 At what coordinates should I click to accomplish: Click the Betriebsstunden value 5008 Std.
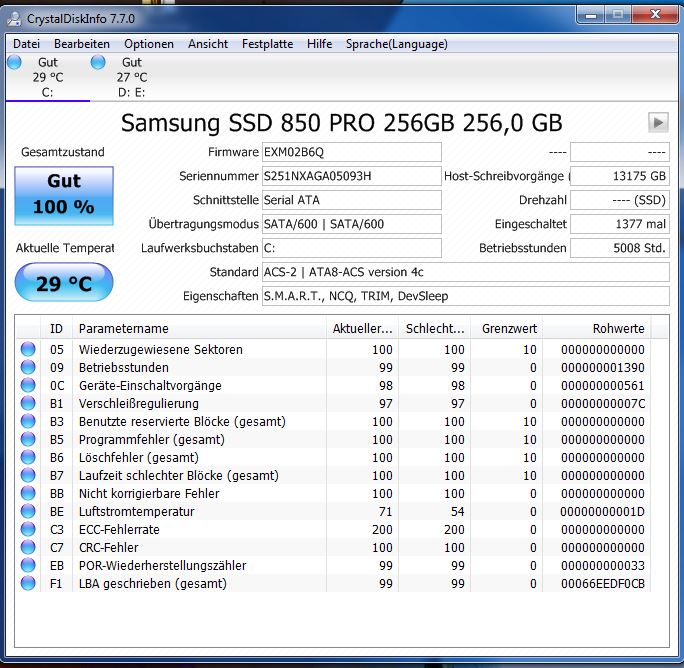click(620, 248)
